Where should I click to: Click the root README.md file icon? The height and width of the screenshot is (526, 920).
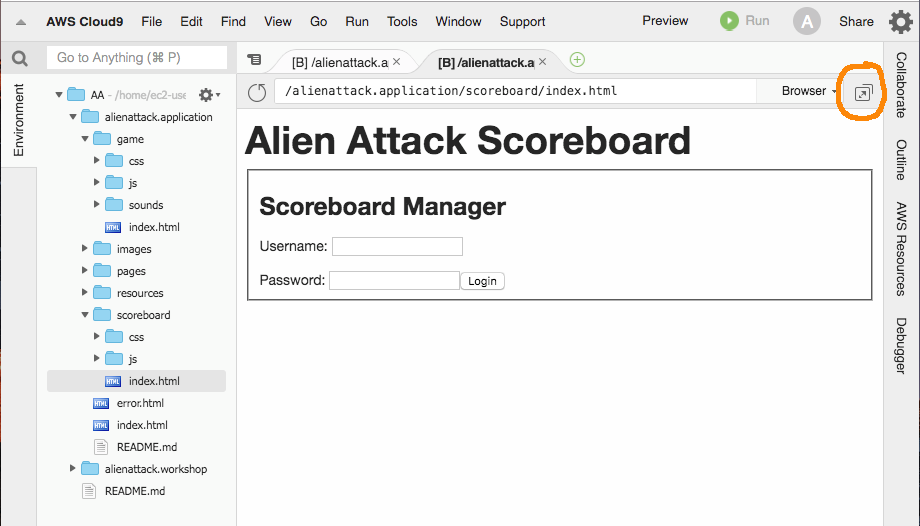[89, 491]
